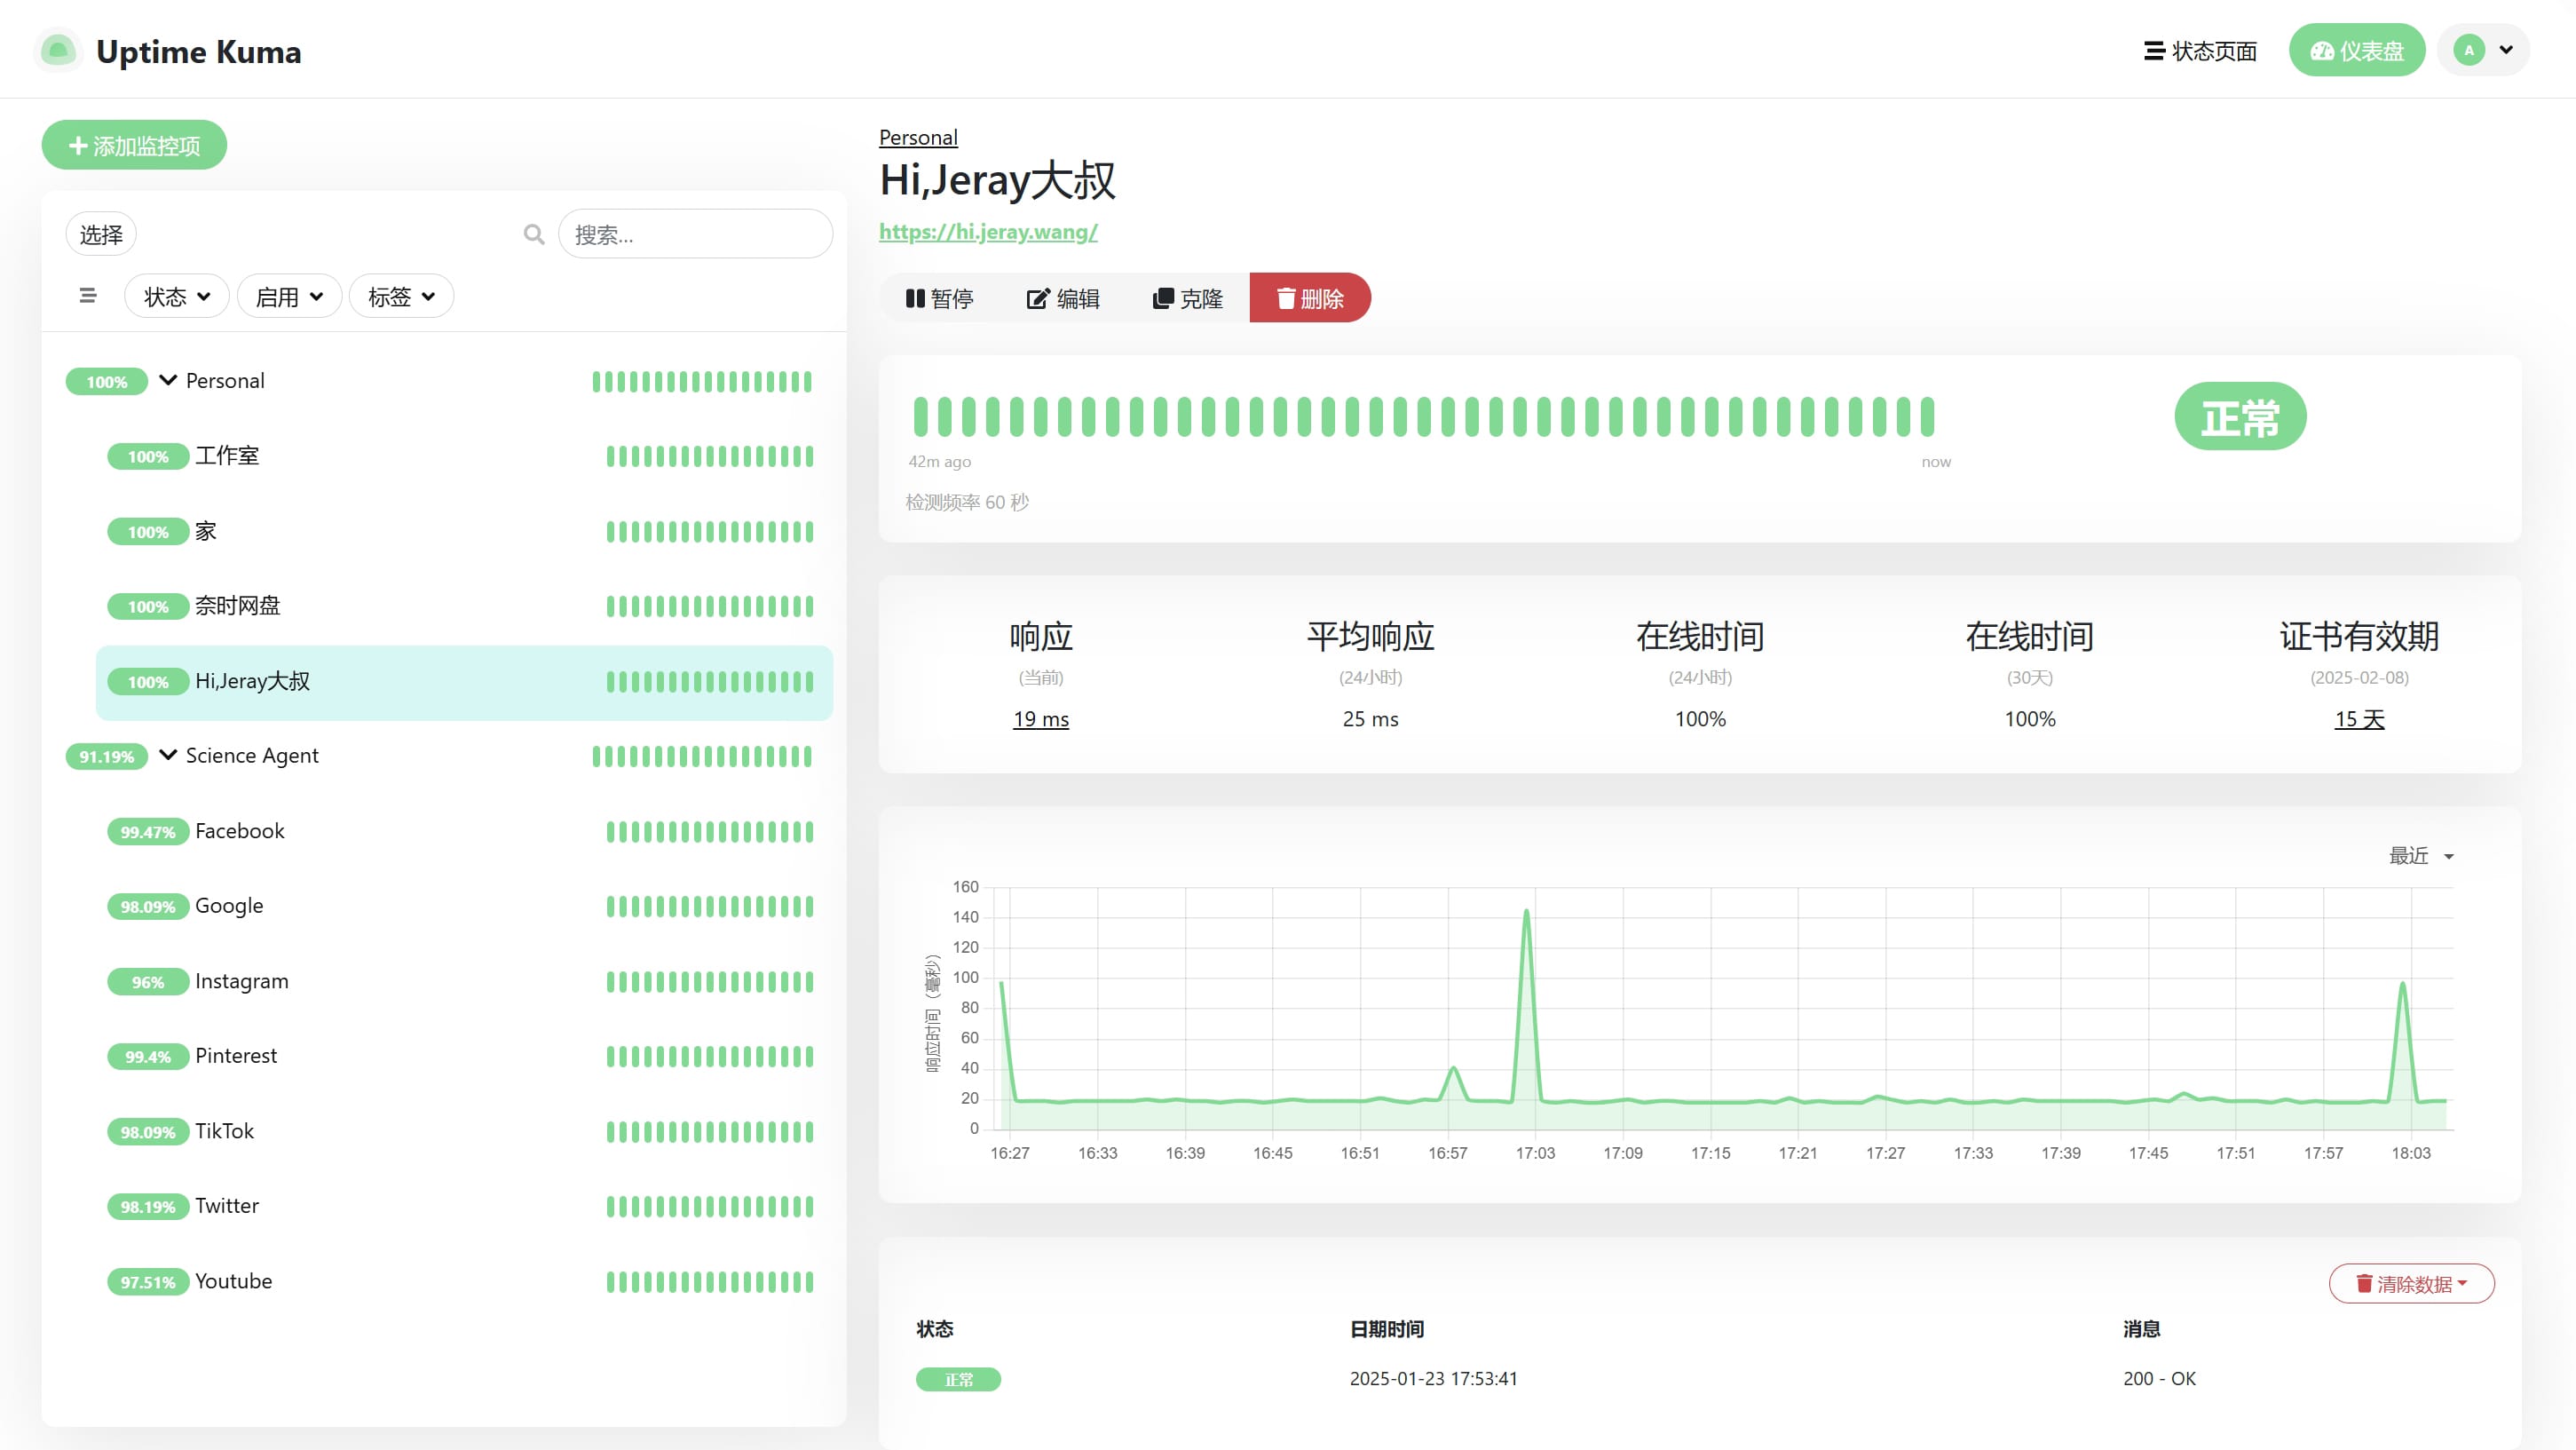2576x1450 pixels.
Task: Click the user avatar icon
Action: 2468,50
